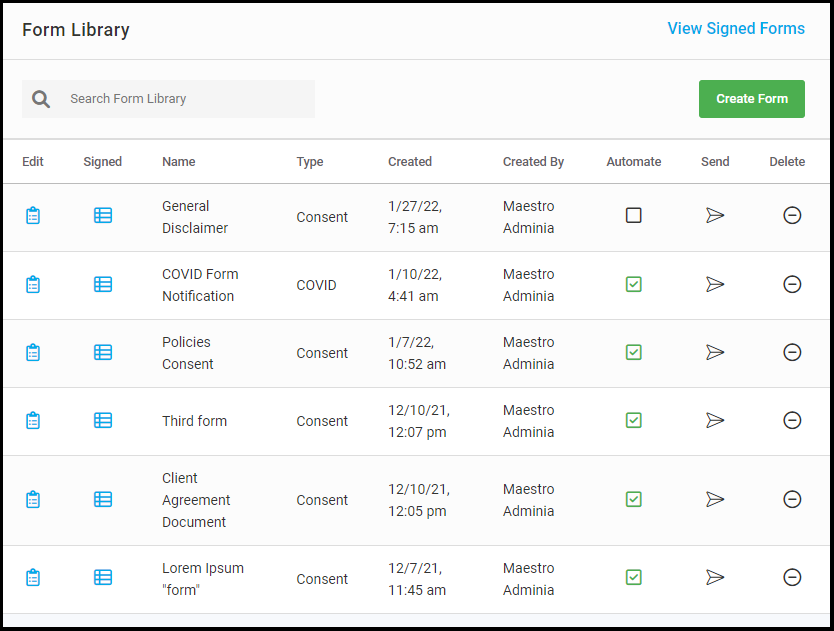The image size is (834, 631).
Task: Click the 12/7/21, 11:45 am date
Action: click(x=417, y=579)
